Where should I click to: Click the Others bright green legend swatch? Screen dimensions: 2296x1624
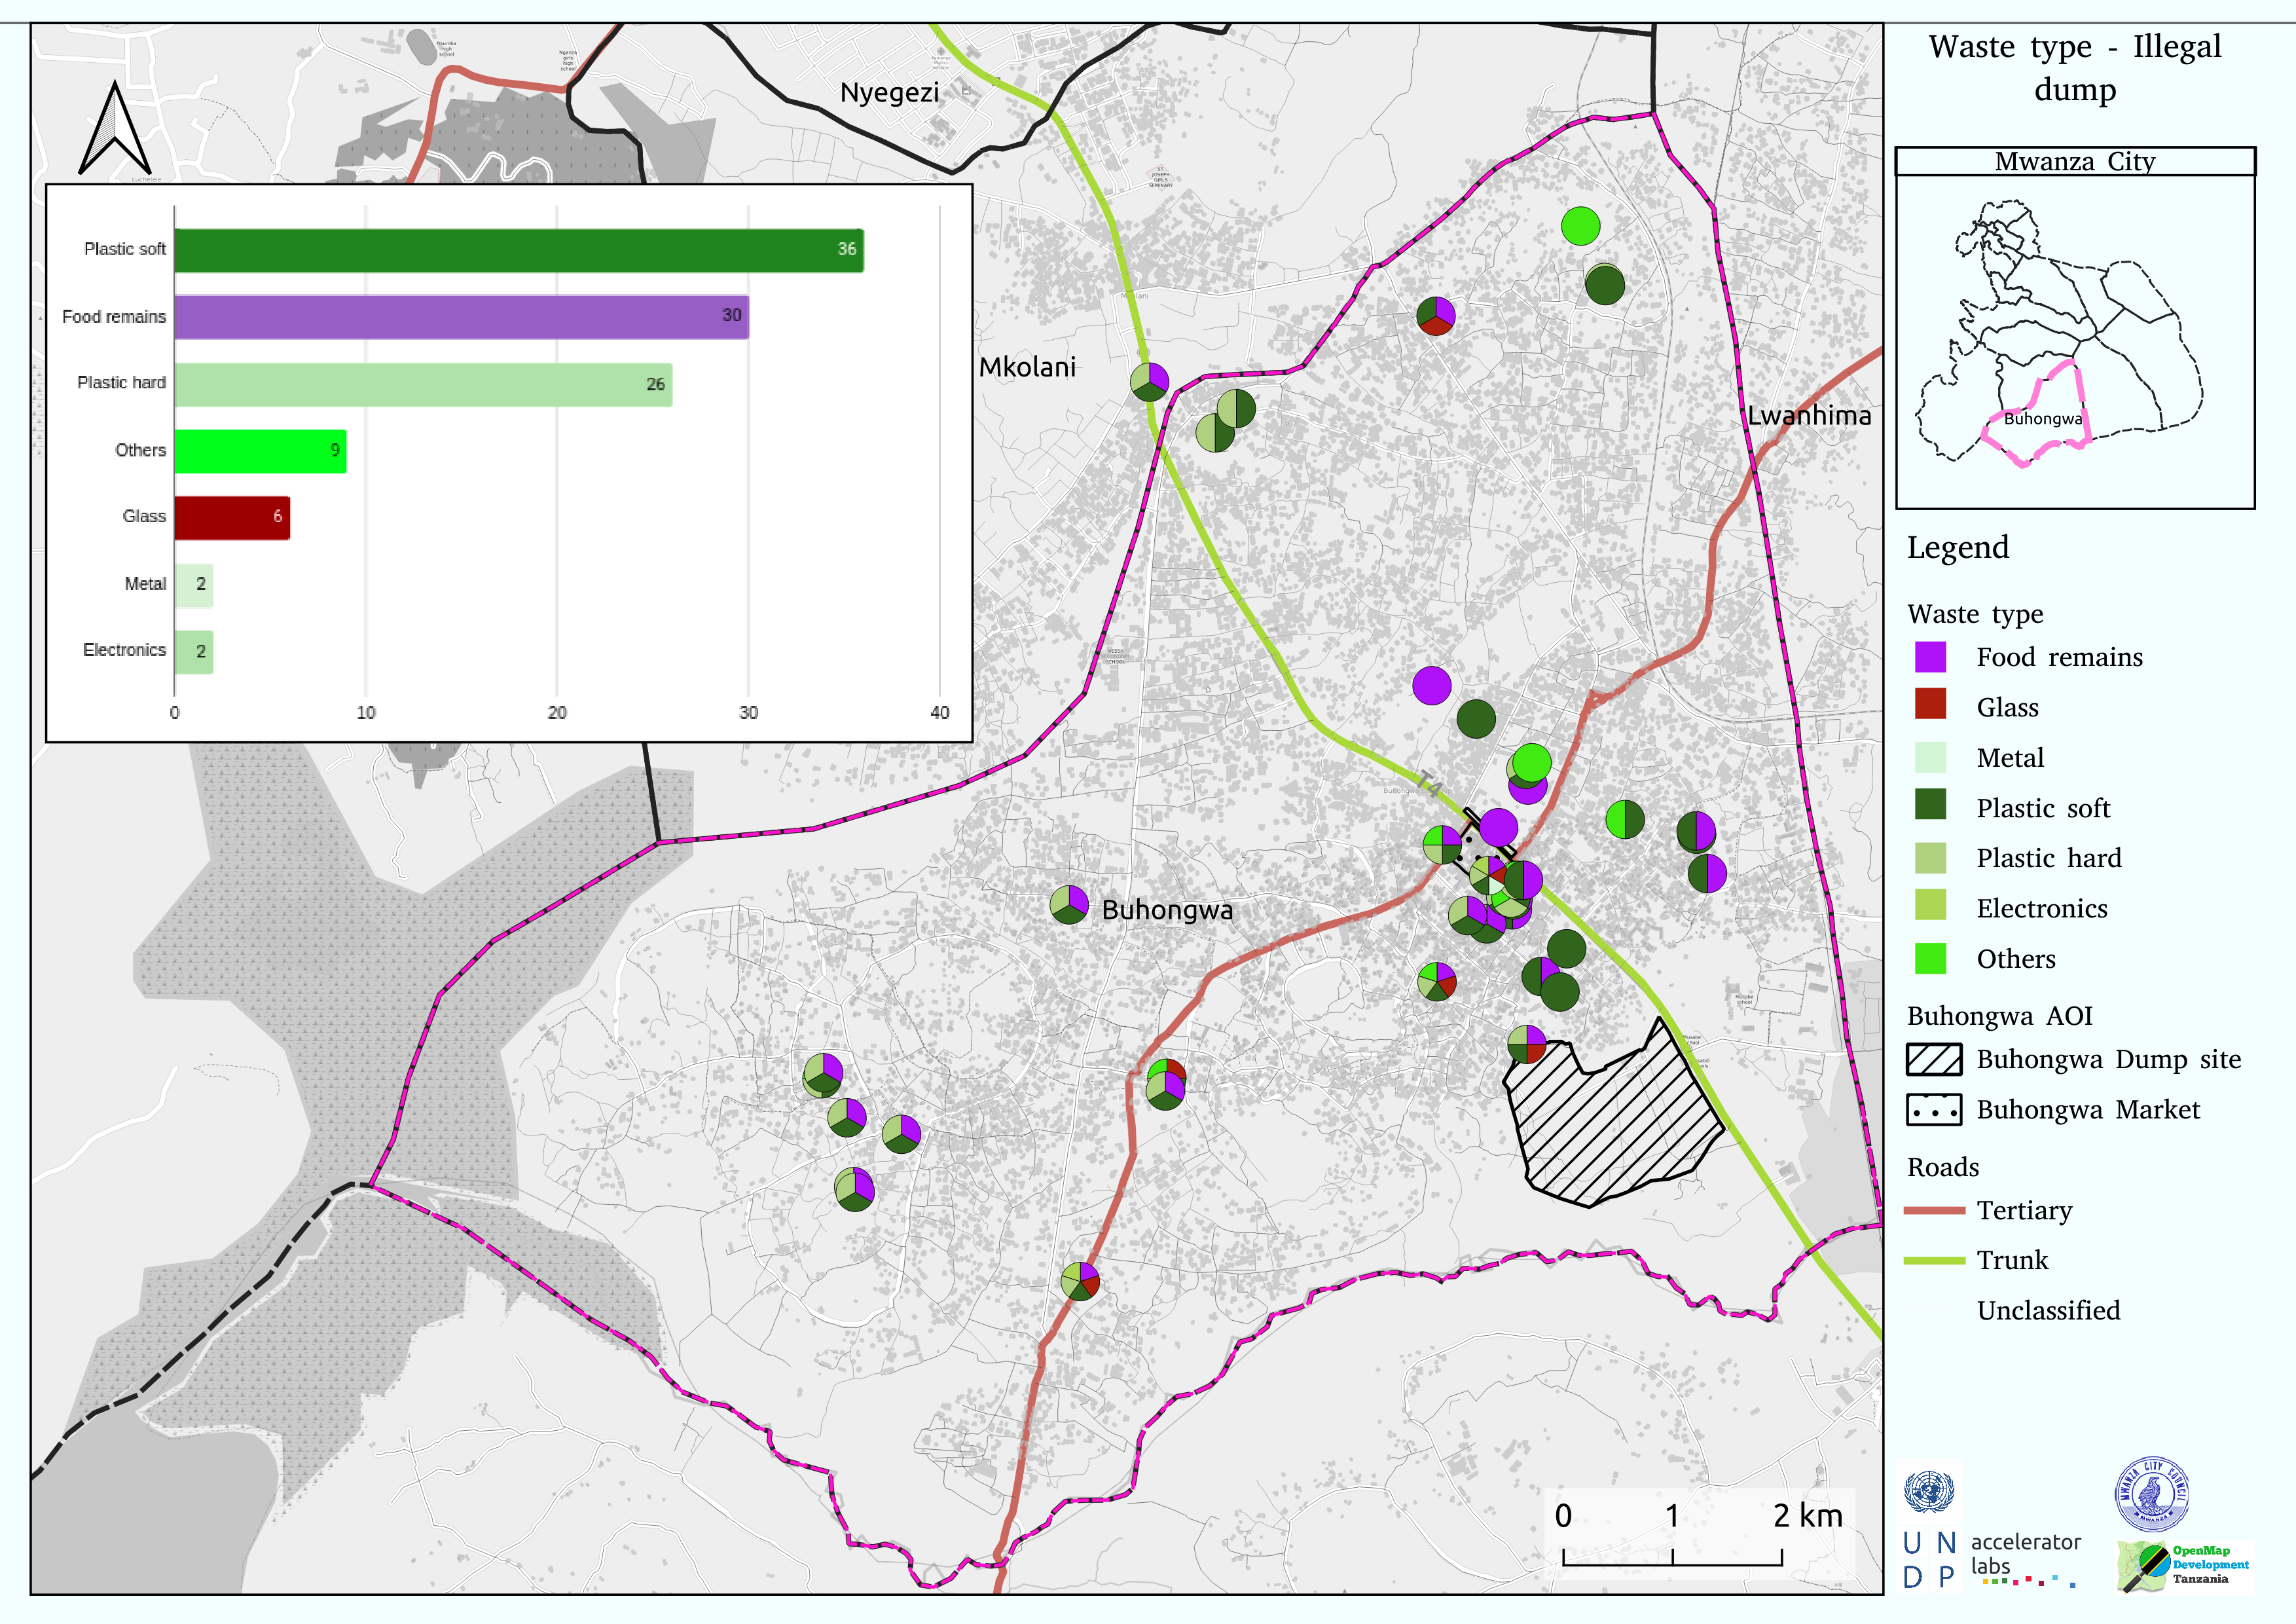[1930, 958]
